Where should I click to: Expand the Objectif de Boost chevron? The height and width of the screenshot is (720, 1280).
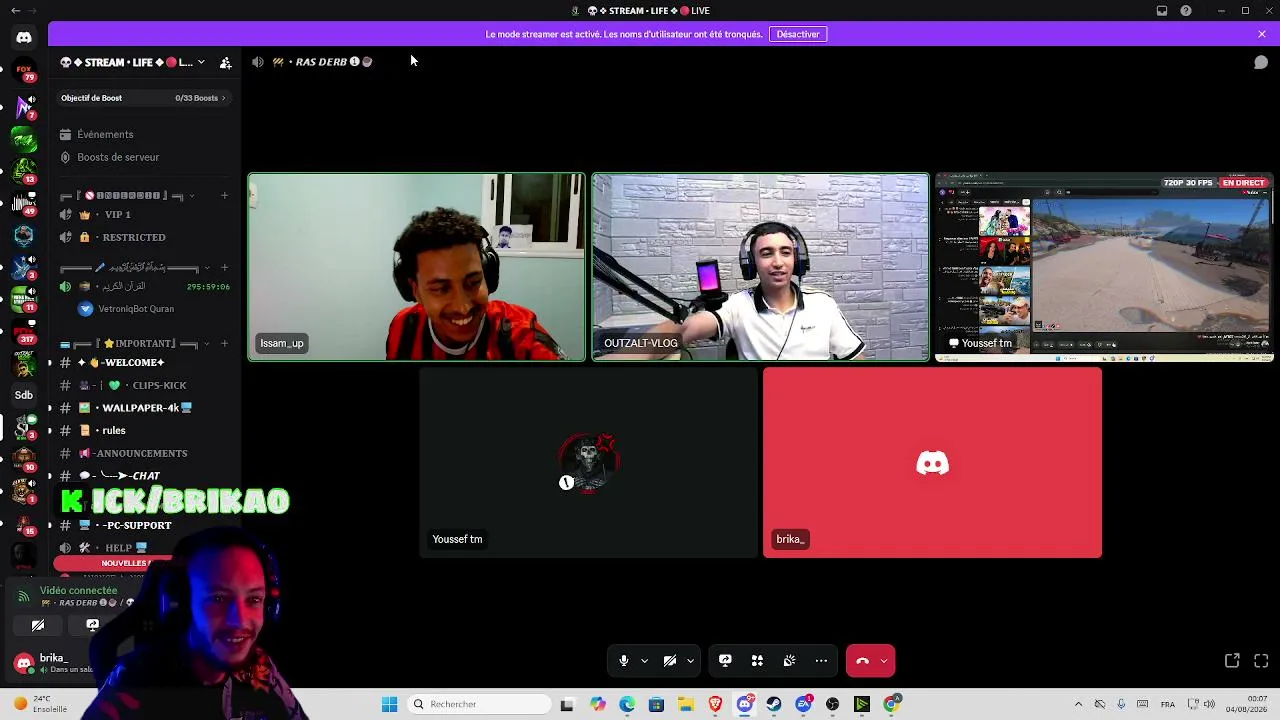point(224,98)
